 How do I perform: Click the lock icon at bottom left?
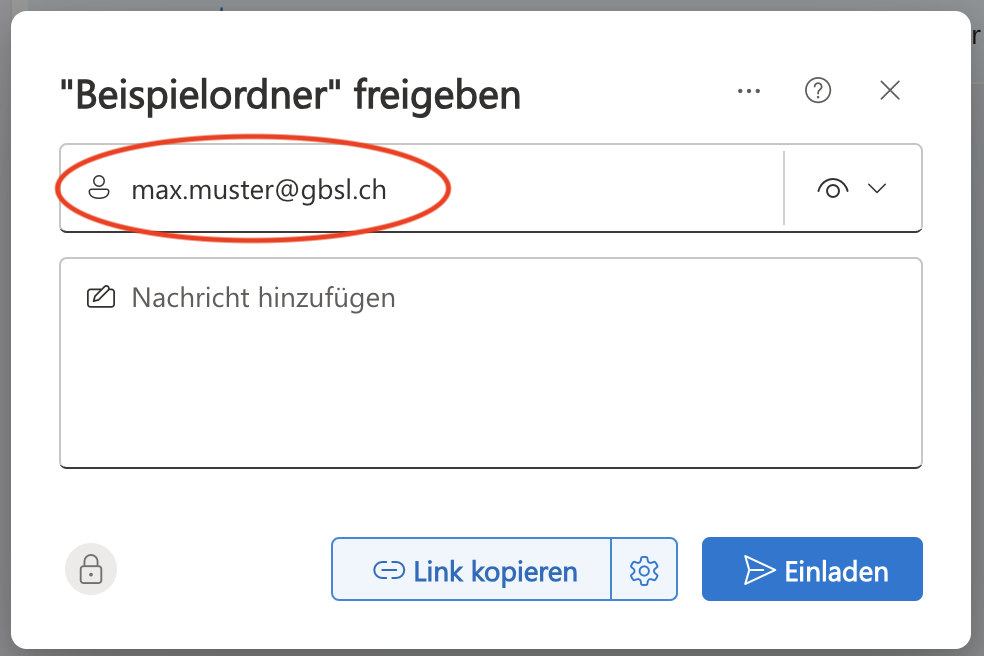[x=91, y=569]
